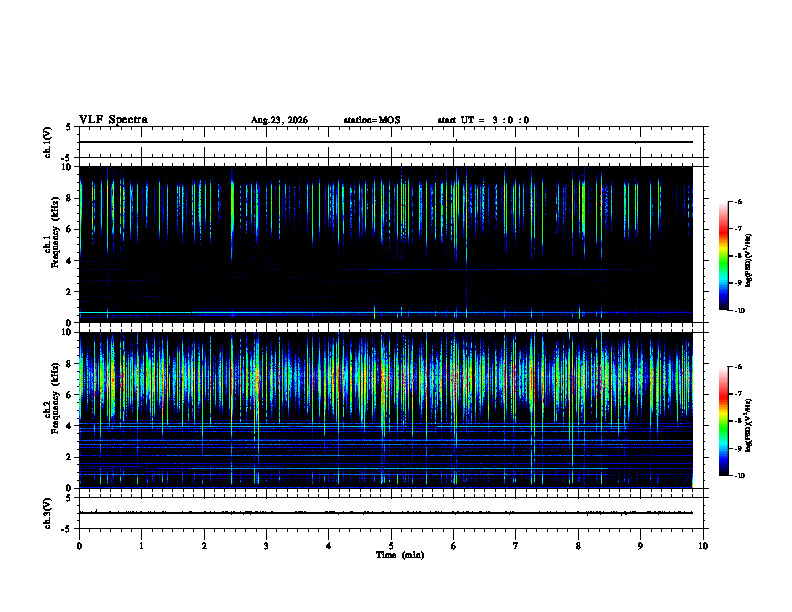This screenshot has width=792, height=612.
Task: Click the ch.1 voltage waveform trace
Action: click(x=386, y=142)
